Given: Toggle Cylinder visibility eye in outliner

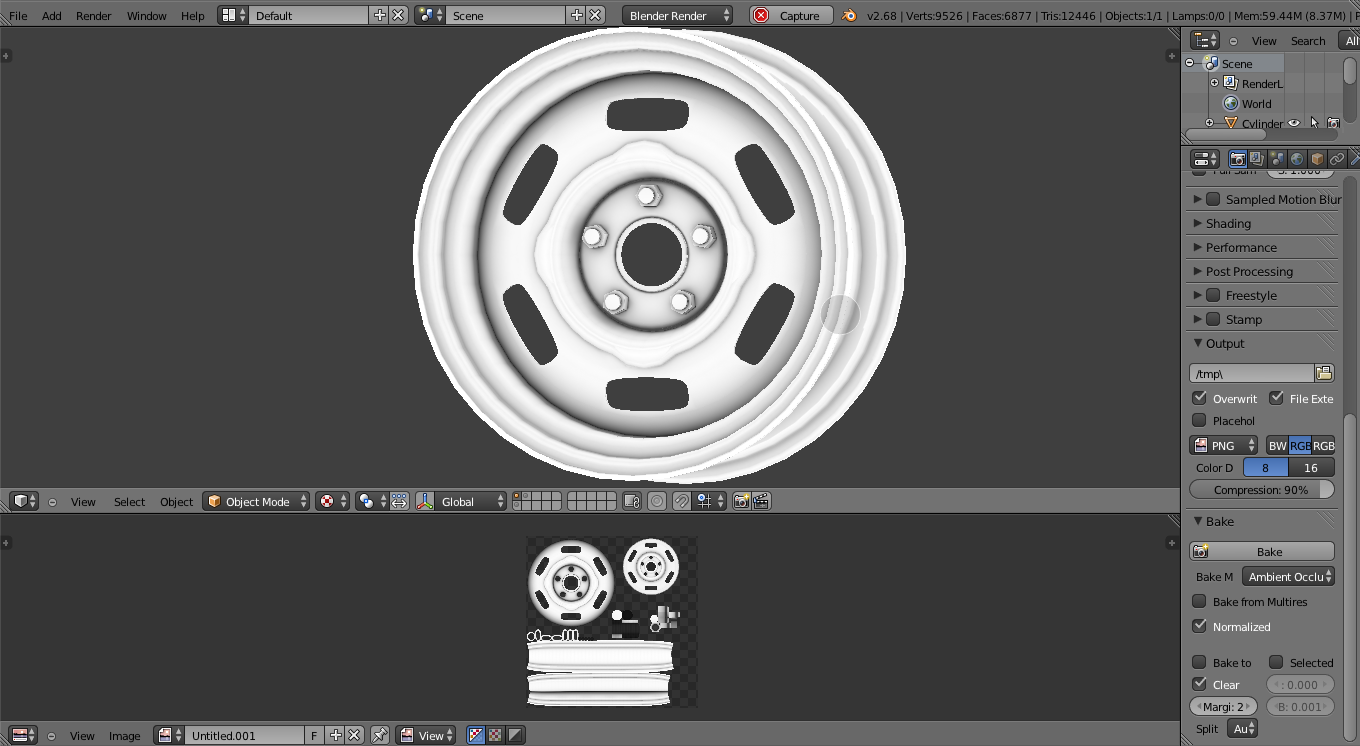Looking at the screenshot, I should pos(1293,123).
